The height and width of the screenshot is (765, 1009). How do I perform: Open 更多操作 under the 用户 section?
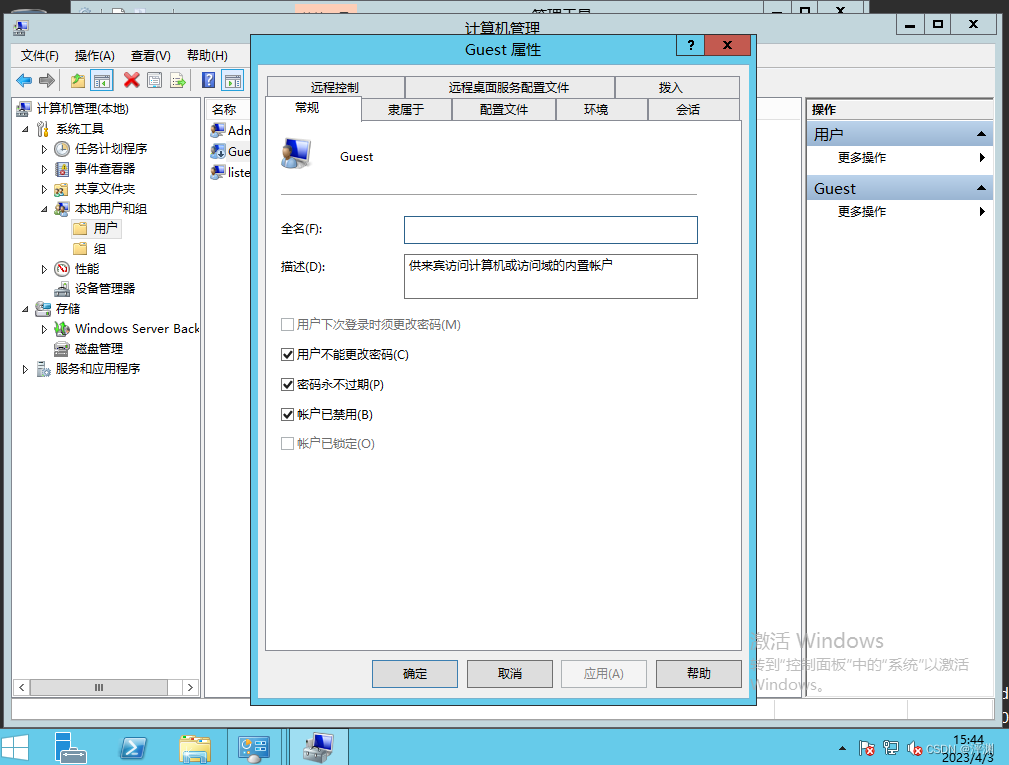tap(899, 158)
